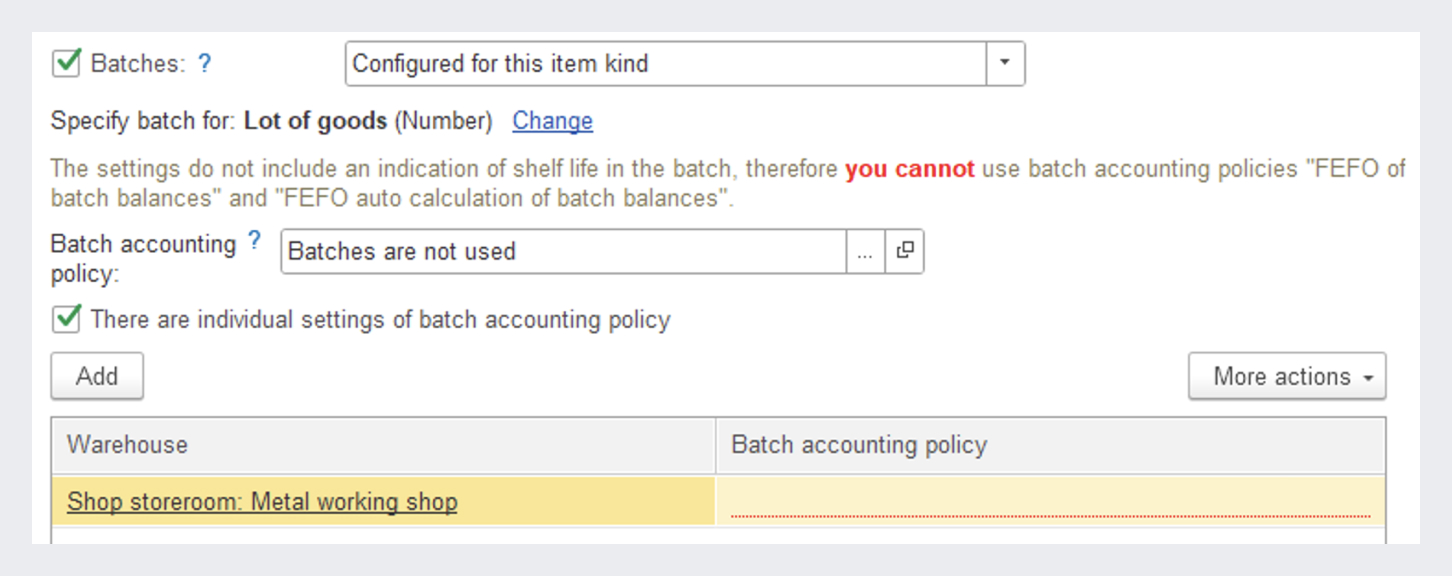
Task: Click the Warehouse column header
Action: pos(383,445)
